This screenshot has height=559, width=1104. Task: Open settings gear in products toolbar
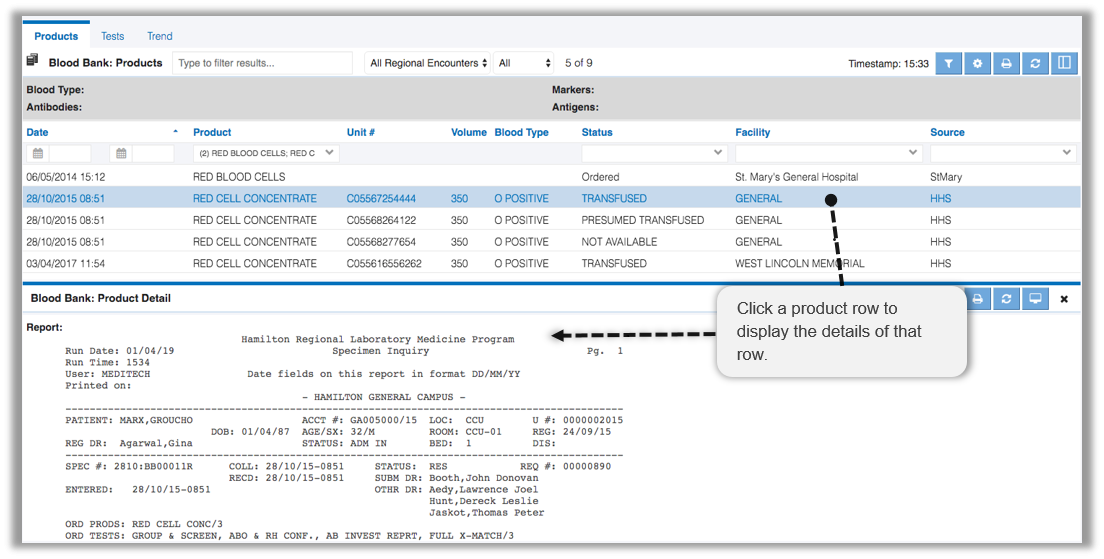[977, 63]
